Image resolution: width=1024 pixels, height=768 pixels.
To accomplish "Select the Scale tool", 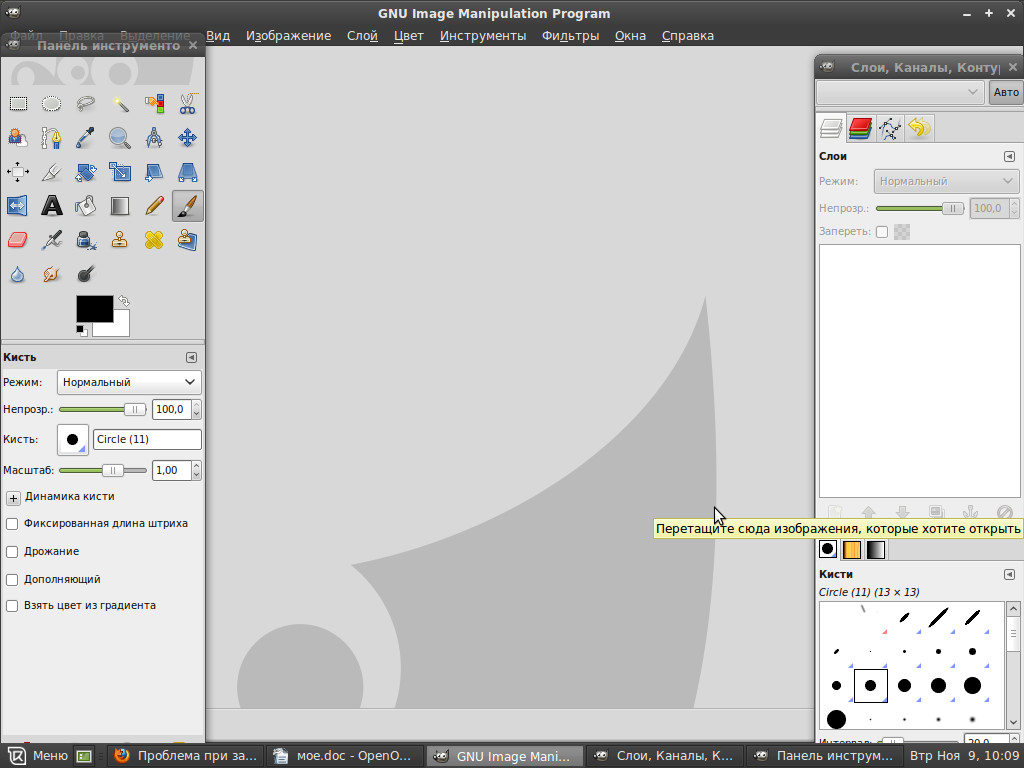I will point(120,172).
